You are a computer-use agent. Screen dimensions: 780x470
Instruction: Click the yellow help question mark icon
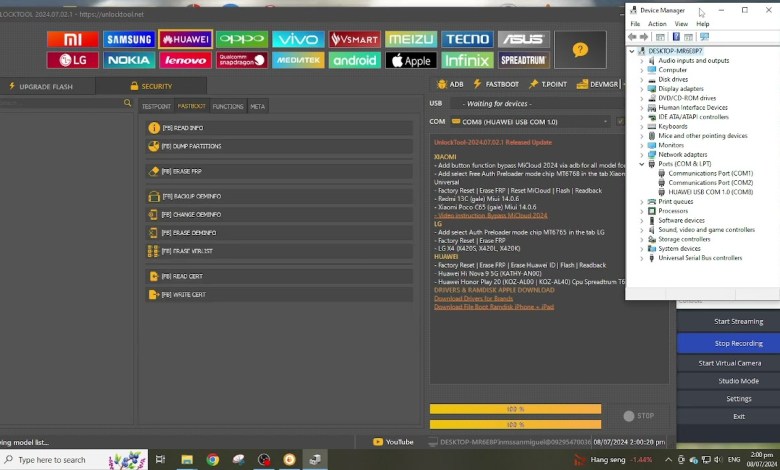(x=580, y=49)
